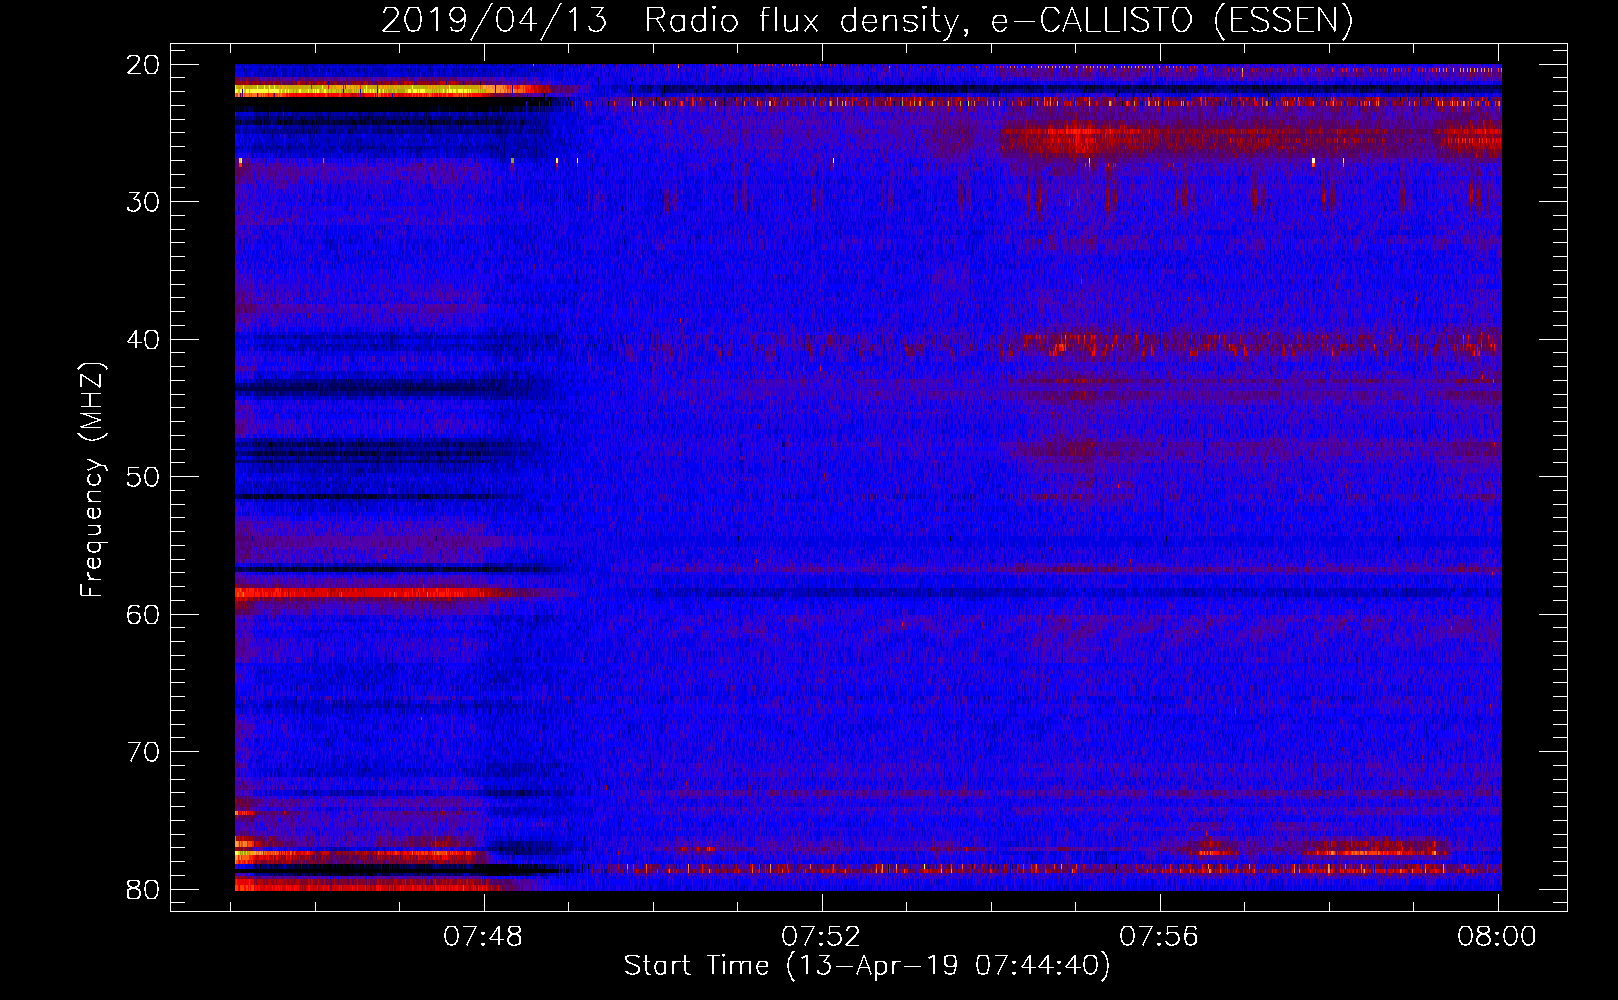Click the 08:00 time tick label
1618x1000 pixels.
(1497, 937)
